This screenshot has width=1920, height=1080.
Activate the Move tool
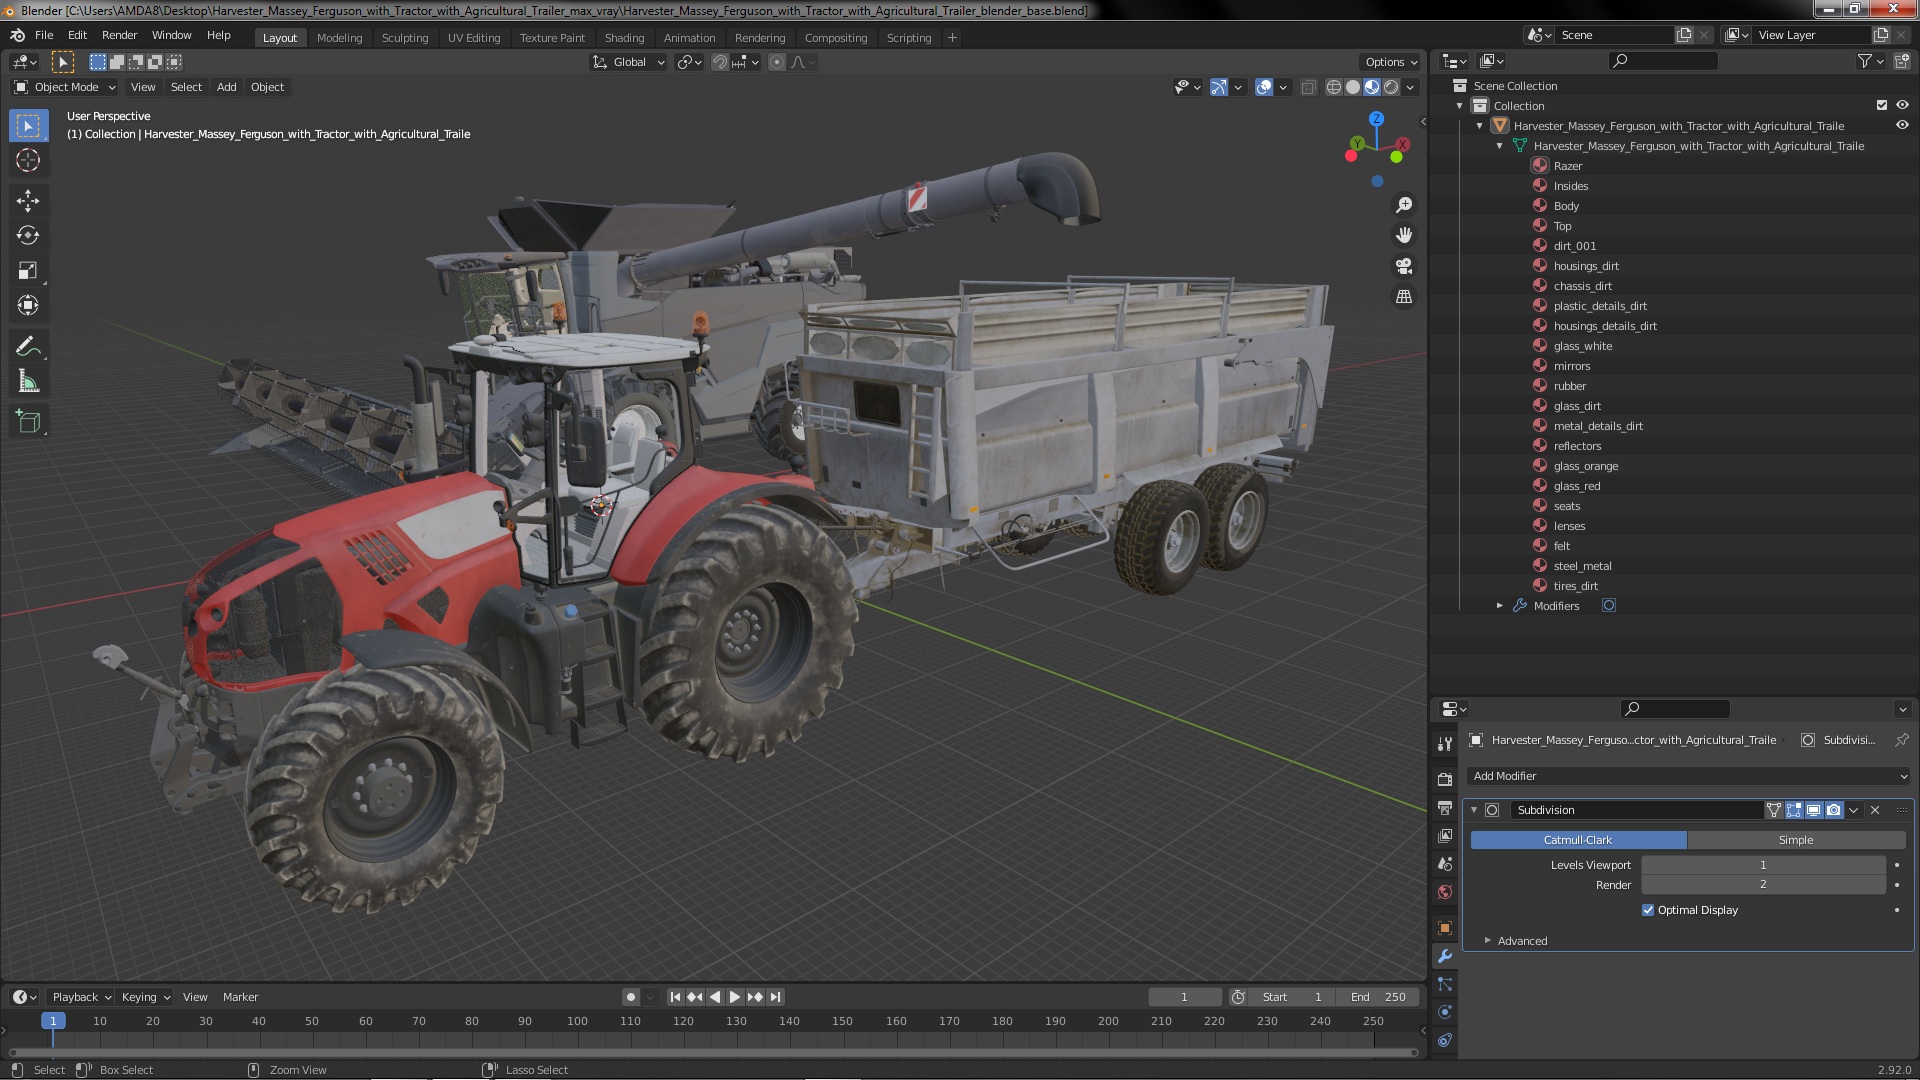click(x=28, y=200)
